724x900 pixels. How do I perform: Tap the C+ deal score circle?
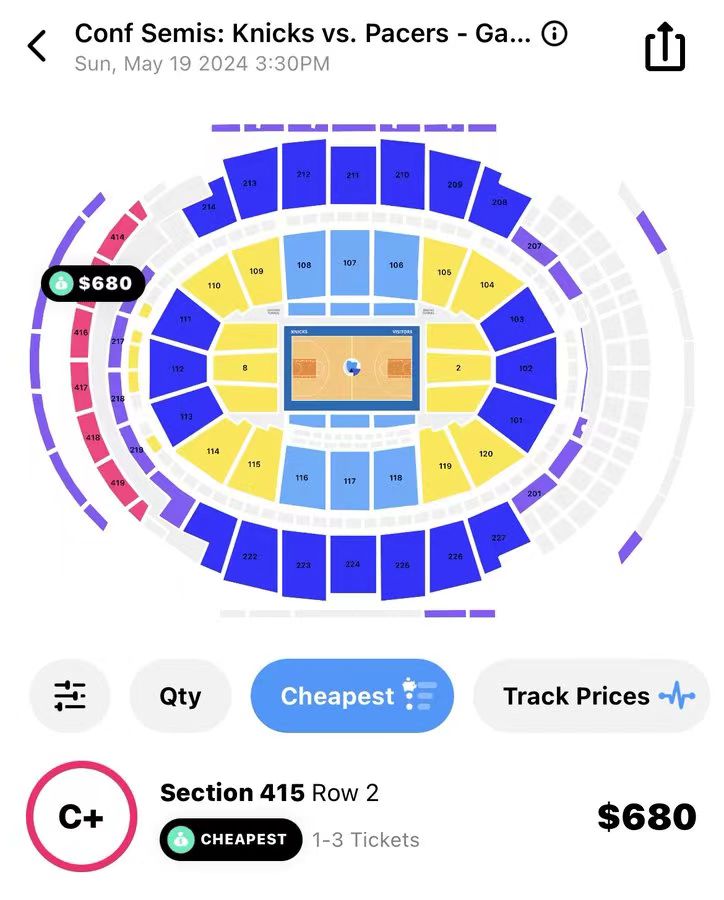(x=81, y=816)
